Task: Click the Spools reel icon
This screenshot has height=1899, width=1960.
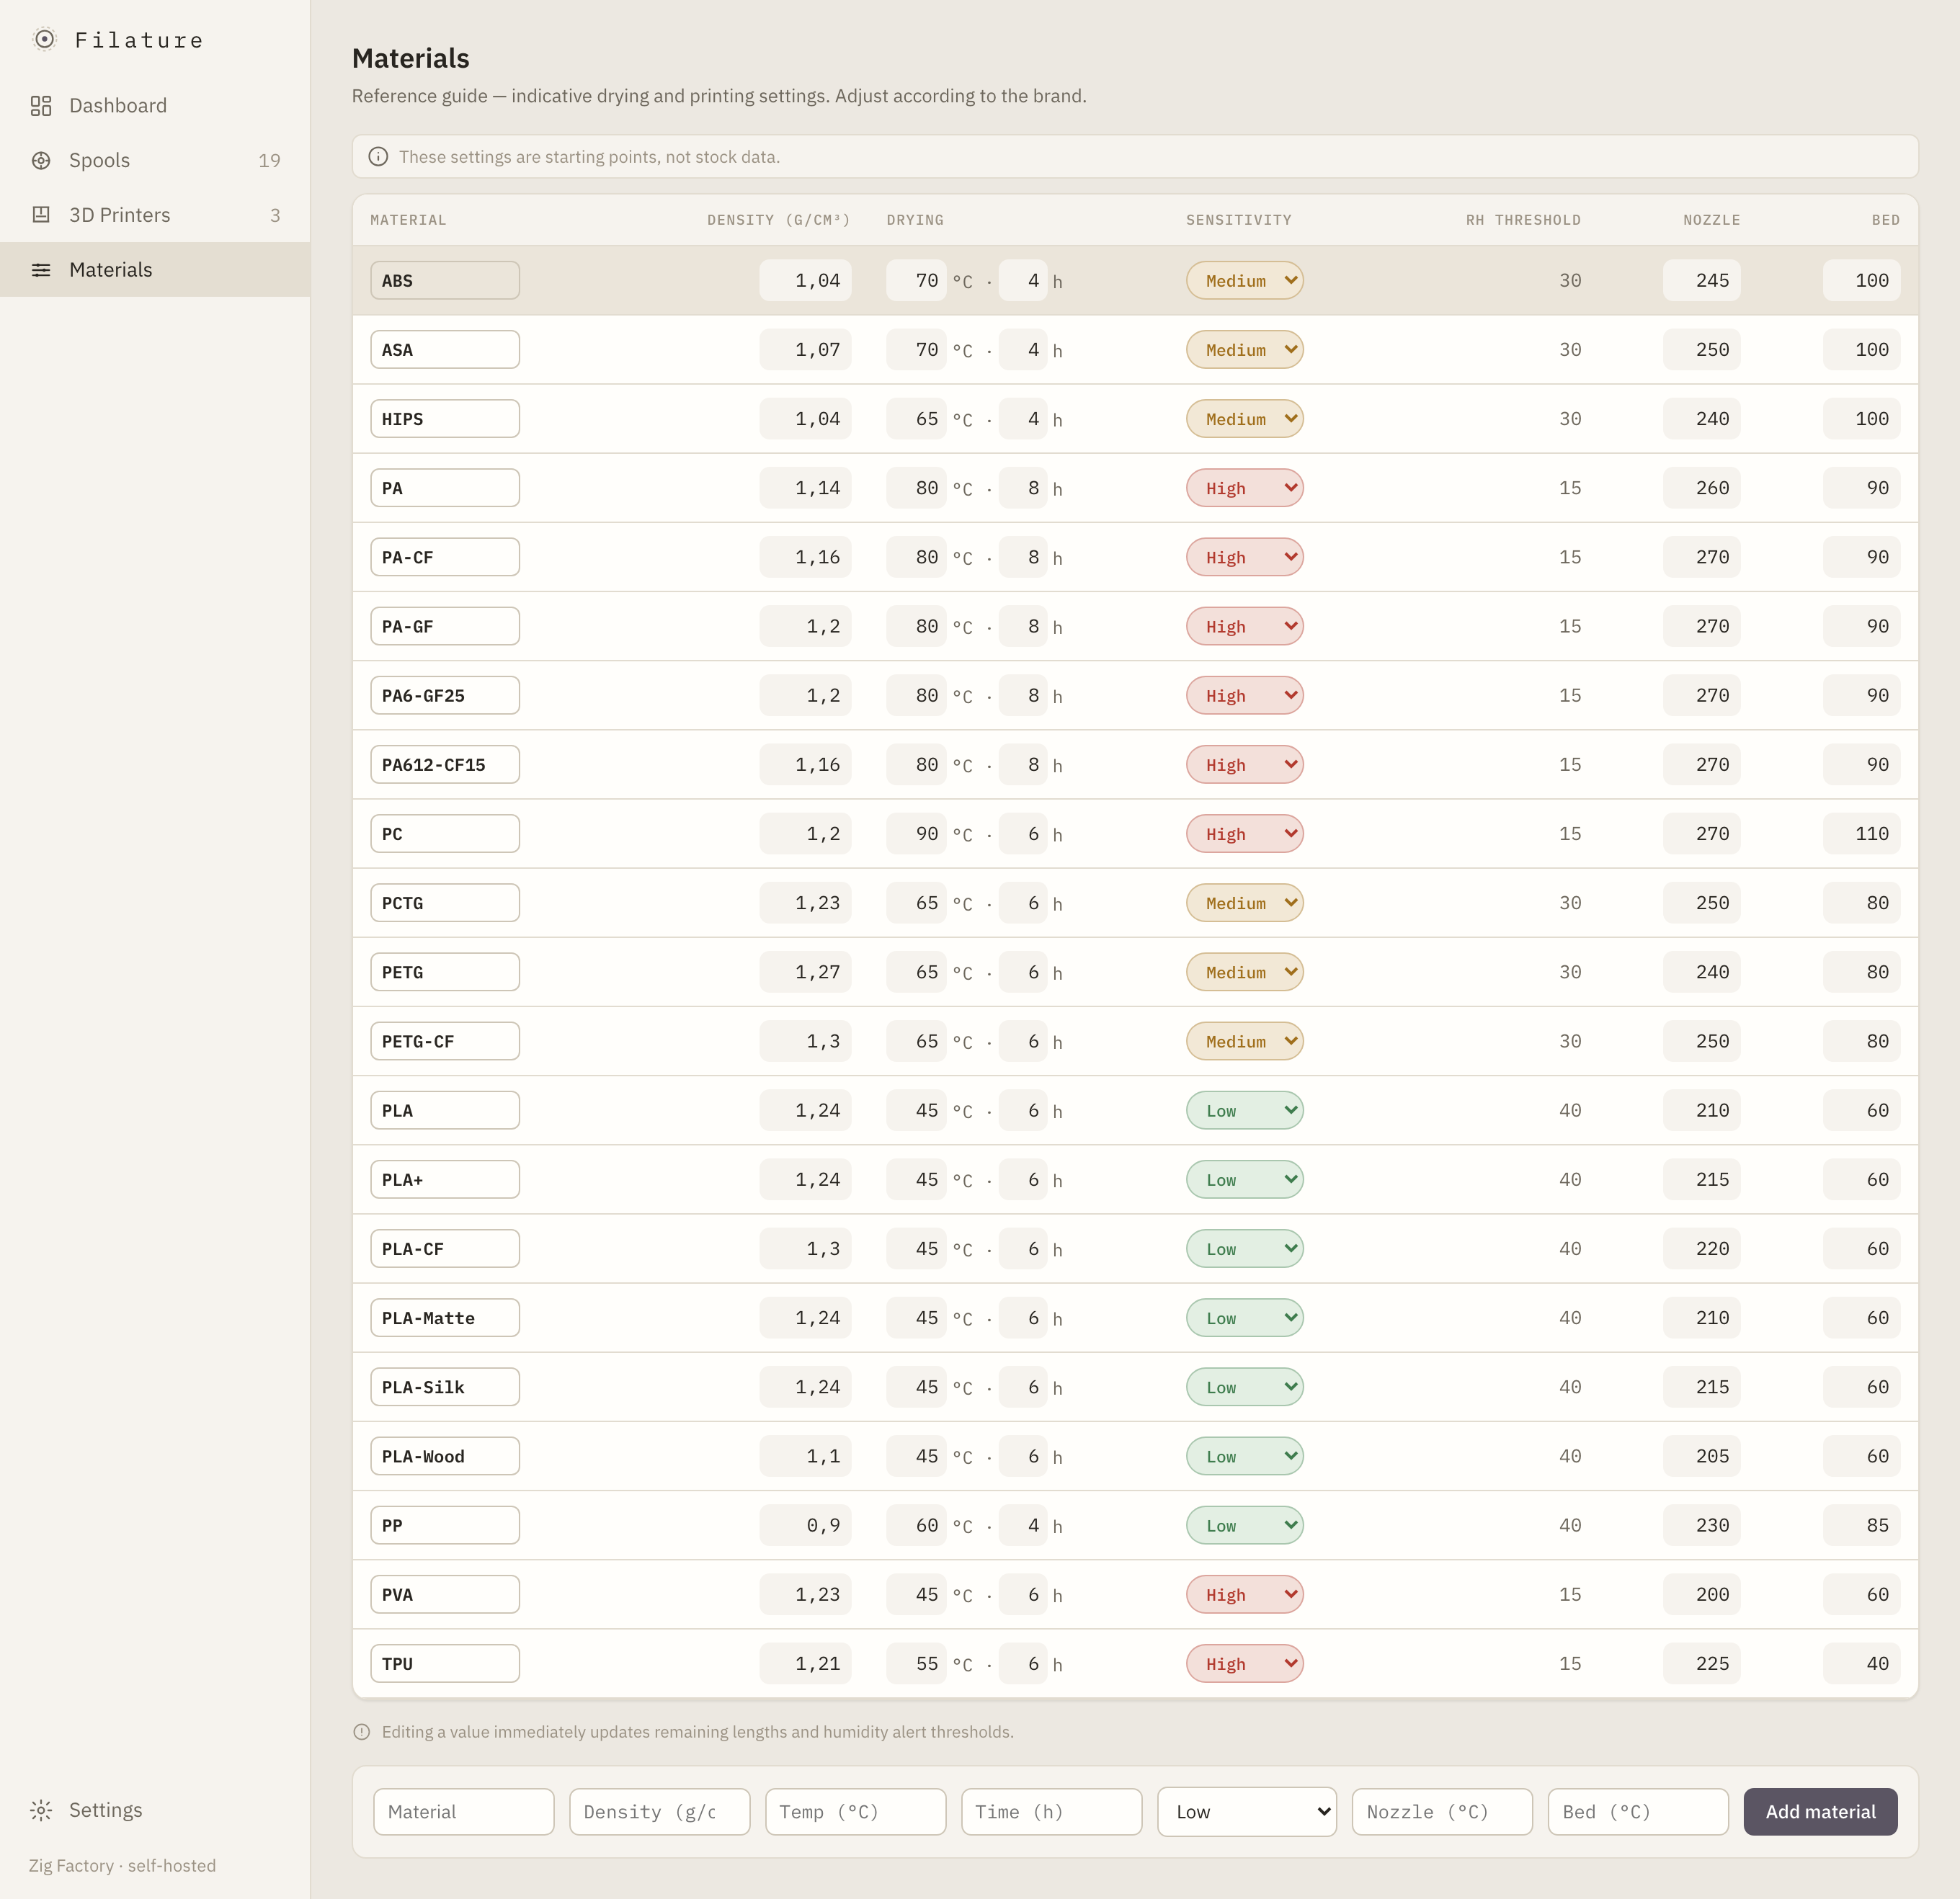Action: click(x=41, y=161)
